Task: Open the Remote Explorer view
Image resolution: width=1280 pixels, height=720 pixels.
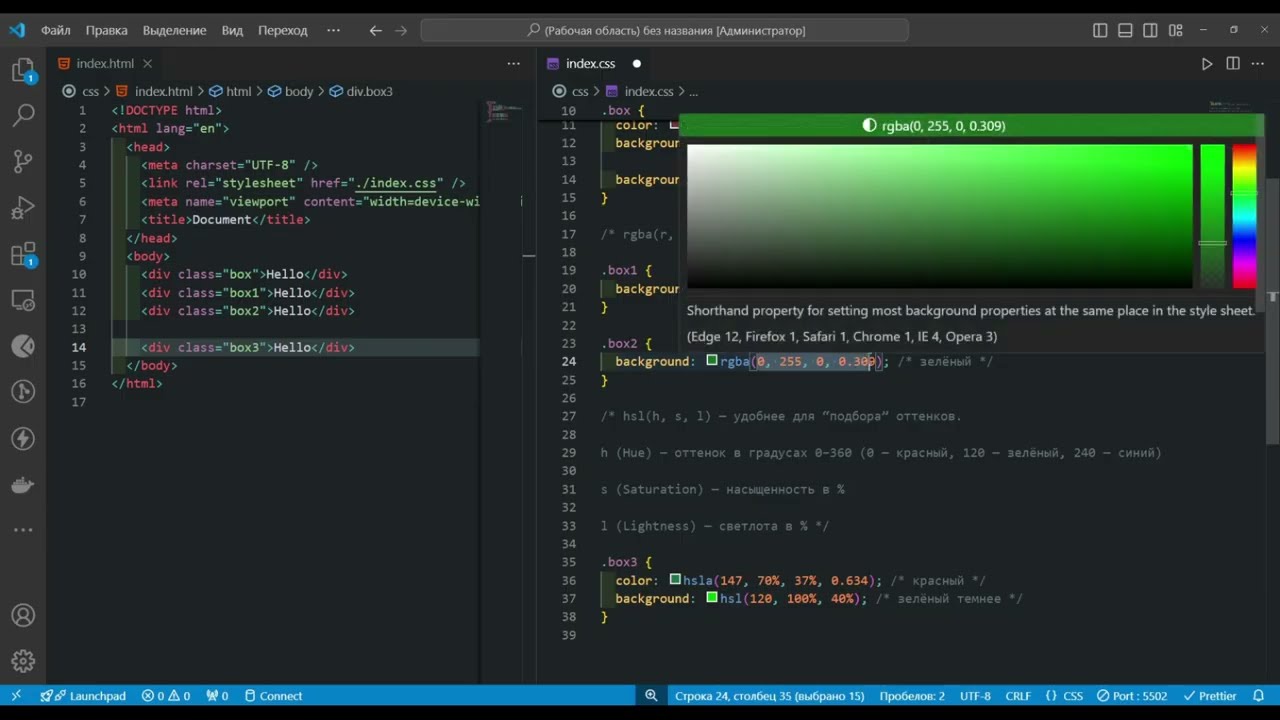Action: pos(23,300)
